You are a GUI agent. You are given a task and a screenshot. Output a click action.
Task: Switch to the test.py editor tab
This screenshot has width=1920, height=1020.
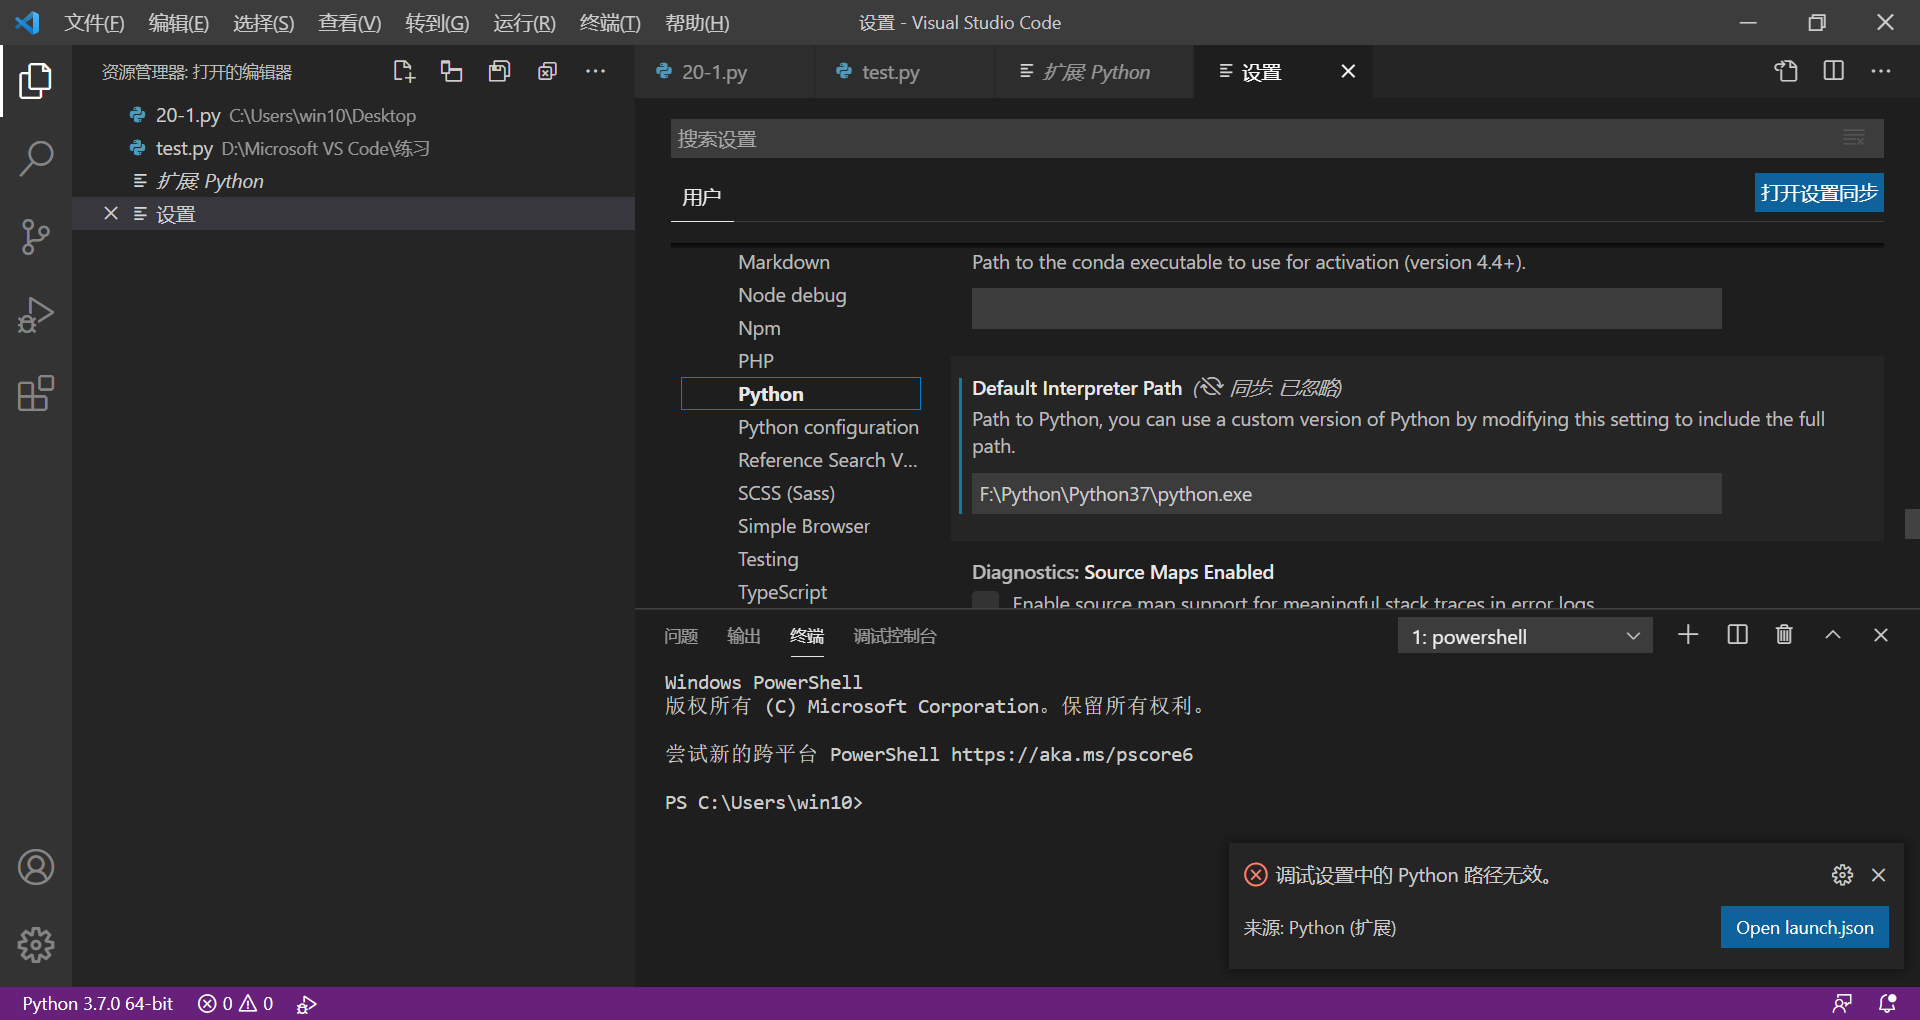[904, 71]
